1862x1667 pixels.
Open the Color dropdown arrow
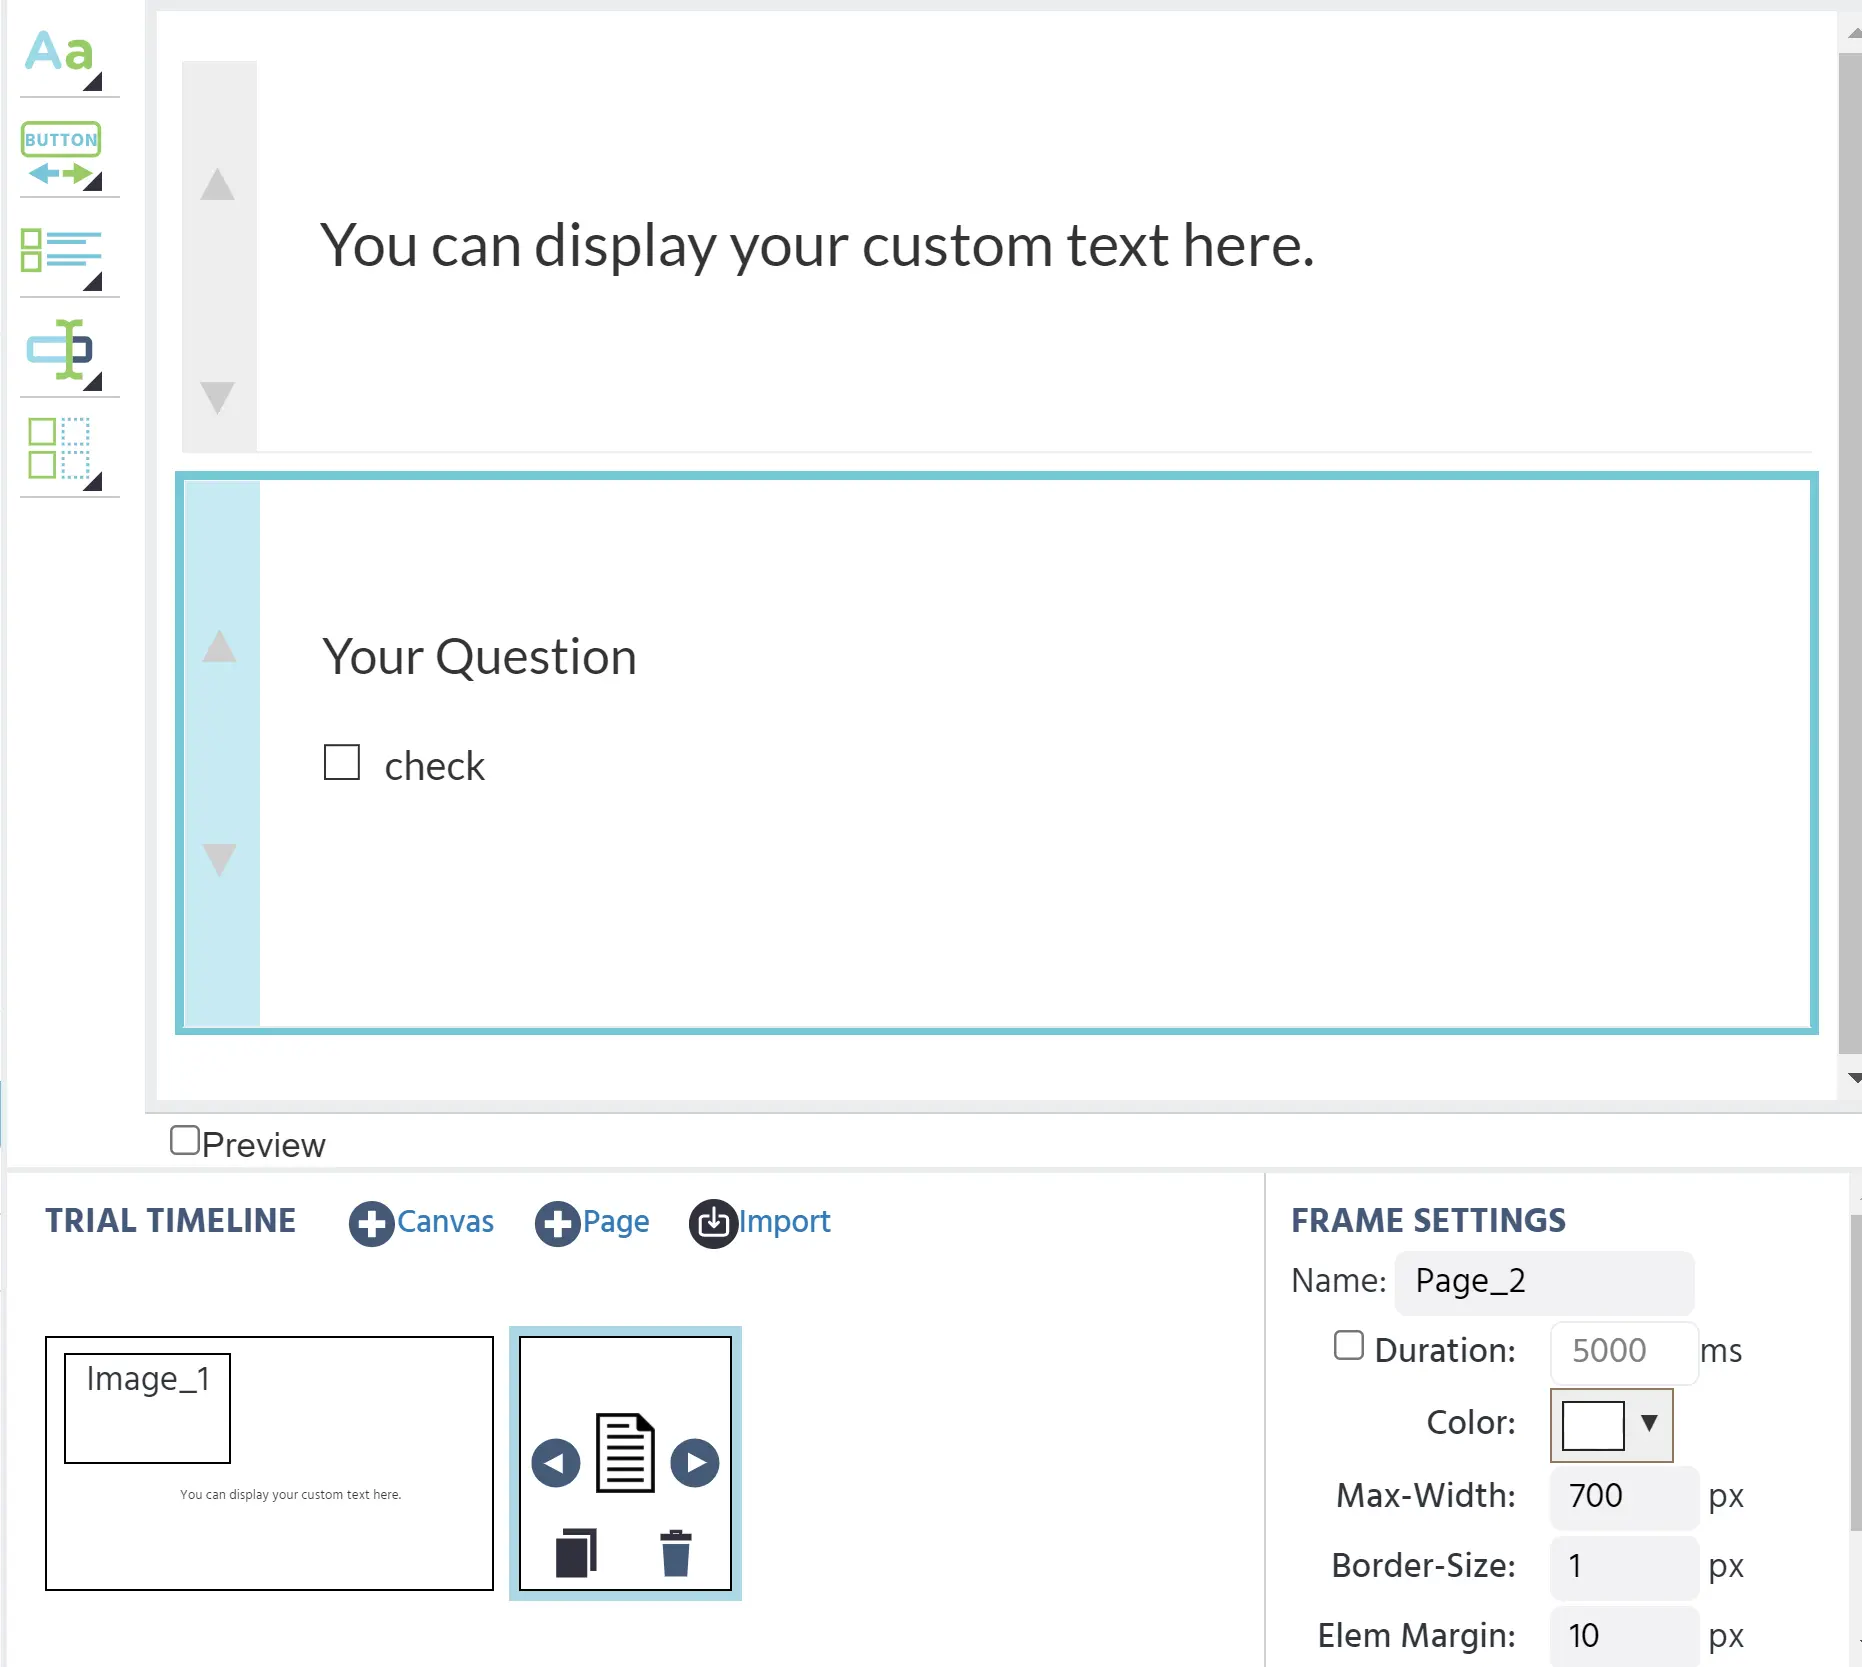1649,1423
